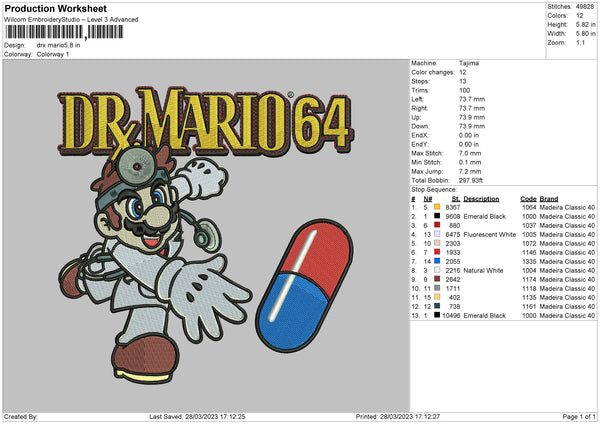
Task: Click the 'Code' column header
Action: pyautogui.click(x=528, y=199)
